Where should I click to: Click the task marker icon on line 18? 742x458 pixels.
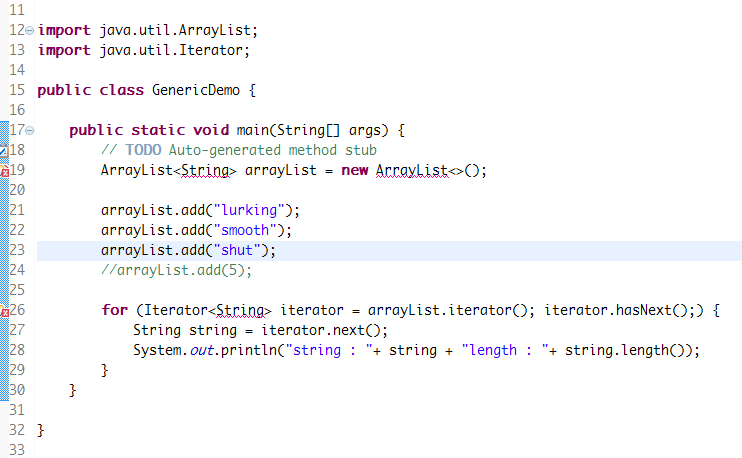click(x=4, y=151)
